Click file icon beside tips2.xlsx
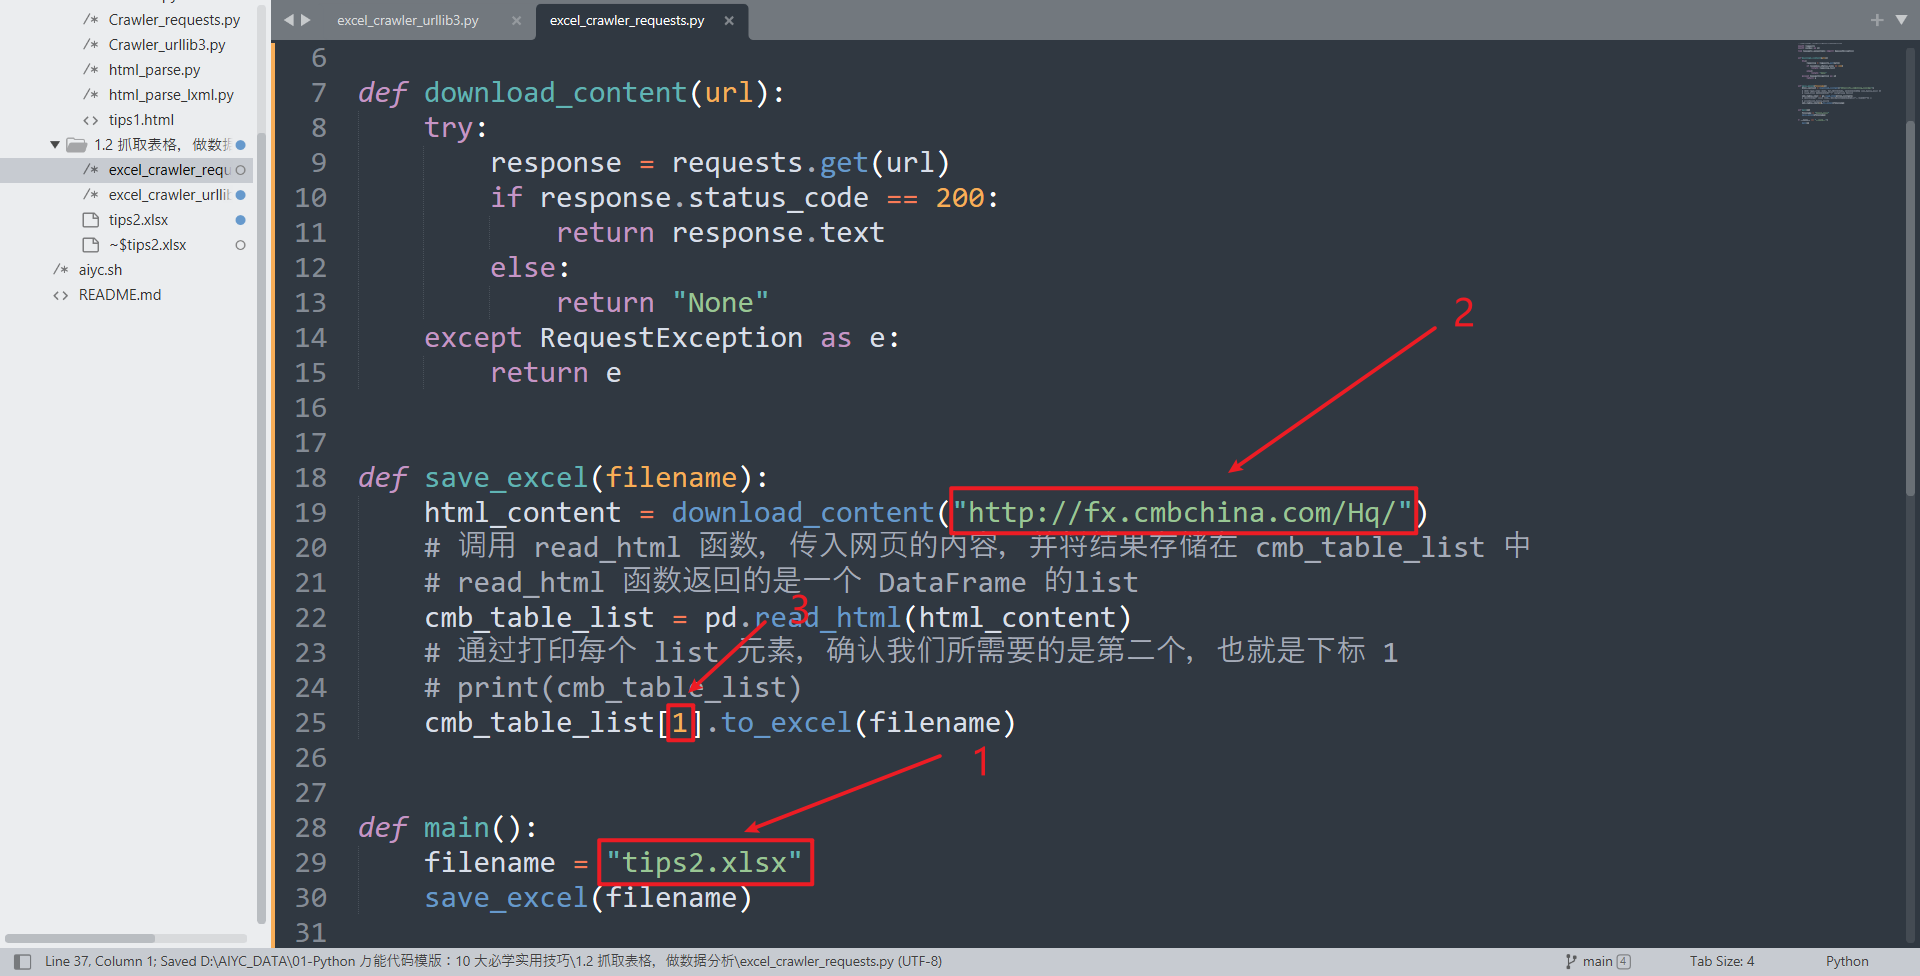The width and height of the screenshot is (1920, 976). [x=90, y=220]
